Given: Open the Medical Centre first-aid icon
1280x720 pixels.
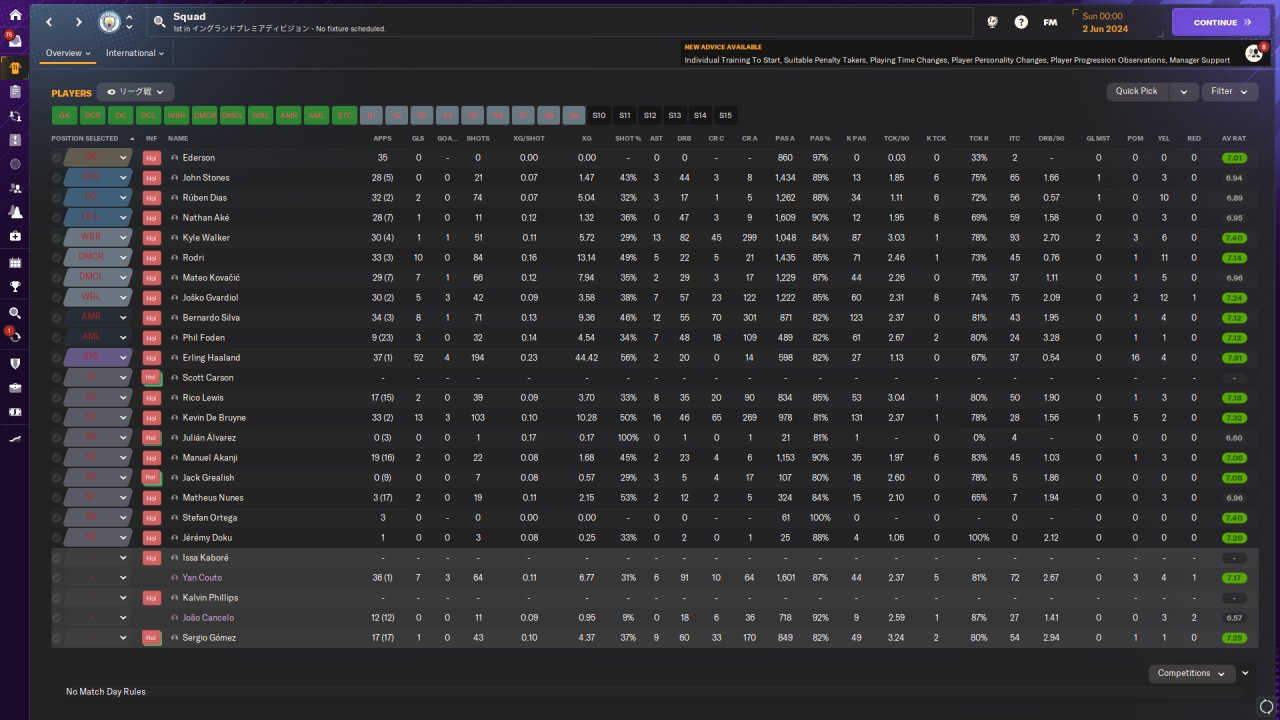Looking at the screenshot, I should 14,236.
